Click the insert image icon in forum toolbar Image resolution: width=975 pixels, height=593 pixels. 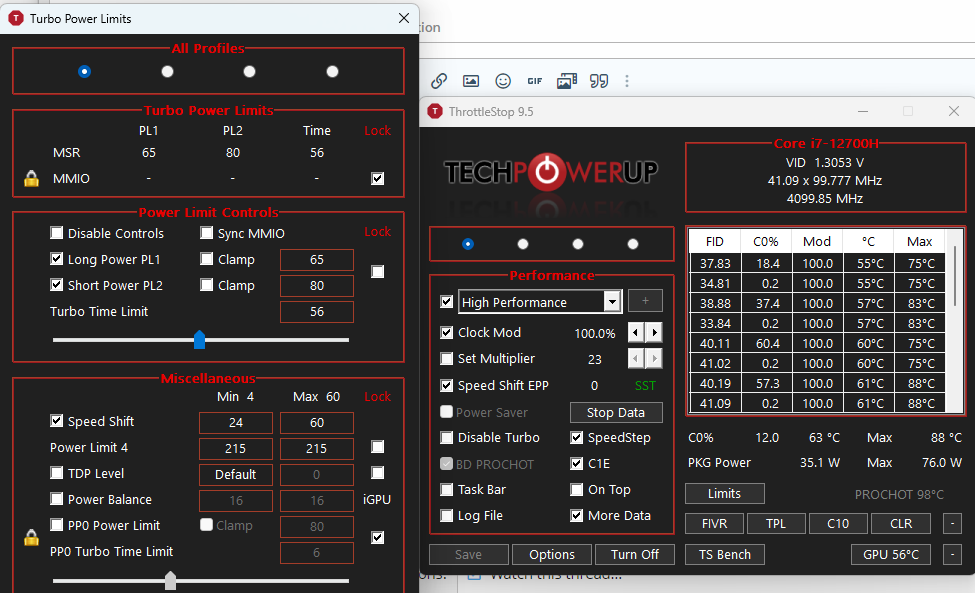click(x=471, y=81)
